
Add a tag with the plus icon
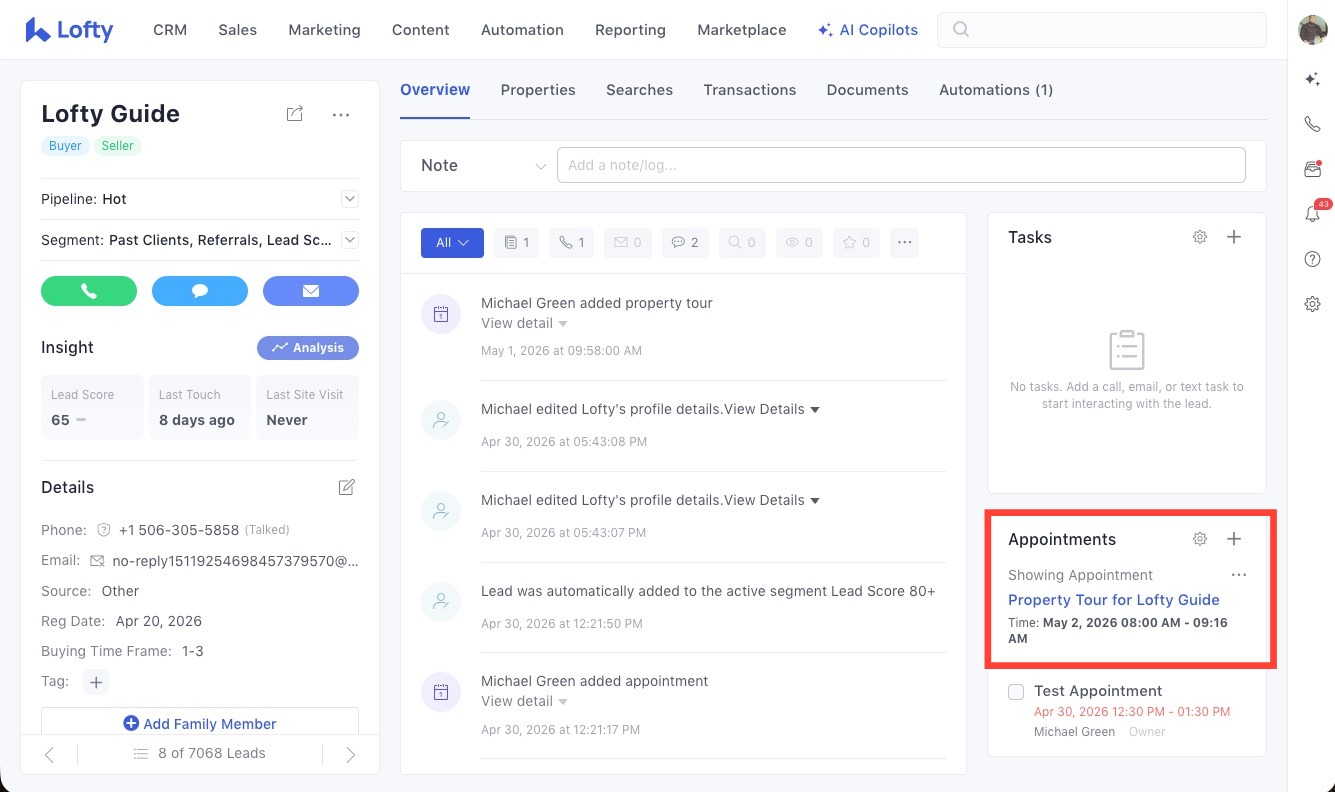(x=96, y=682)
